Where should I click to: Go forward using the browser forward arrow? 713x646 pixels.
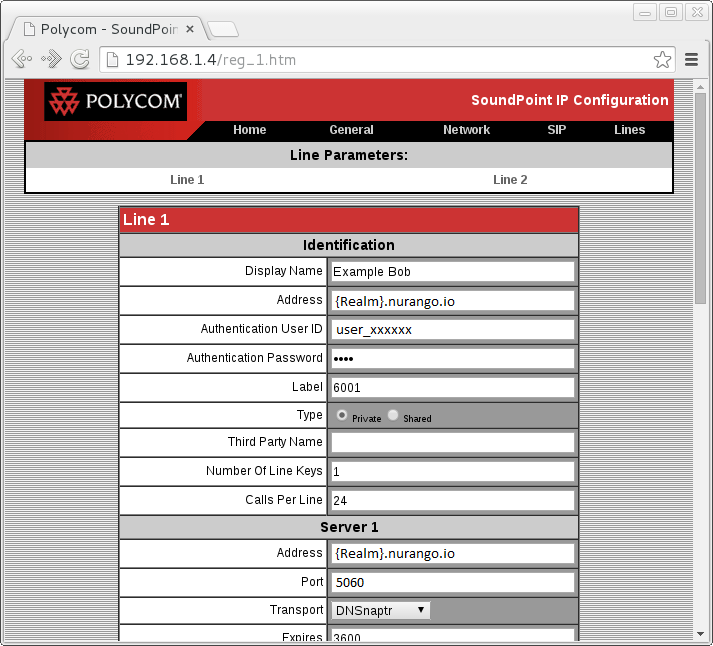click(51, 59)
